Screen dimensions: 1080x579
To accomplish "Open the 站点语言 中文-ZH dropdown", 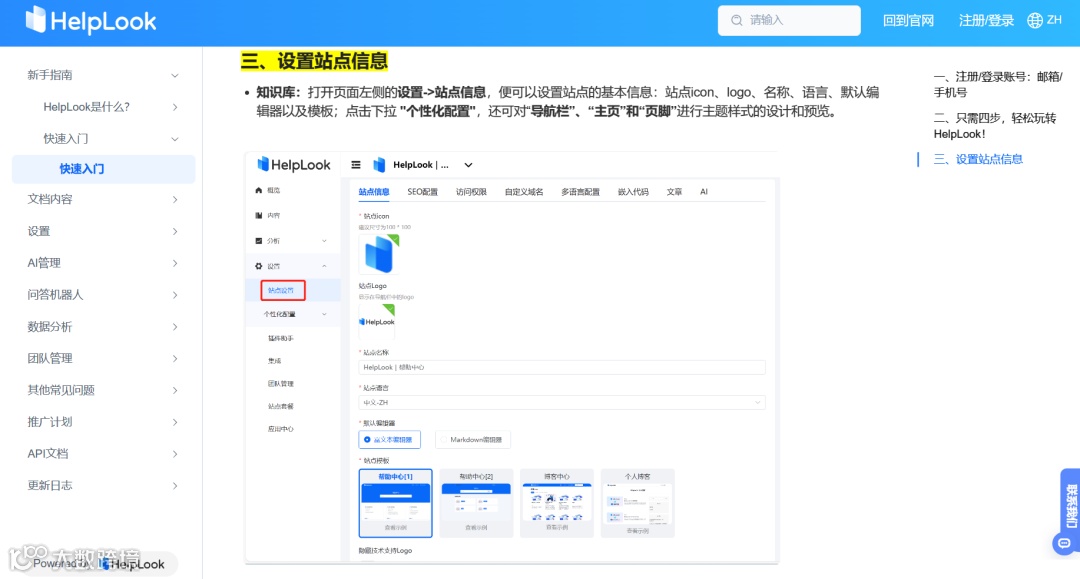I will (560, 401).
